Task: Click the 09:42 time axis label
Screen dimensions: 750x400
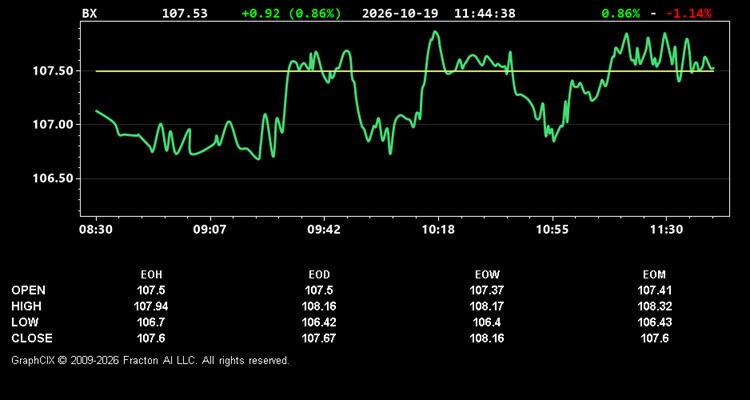Action: click(x=324, y=230)
